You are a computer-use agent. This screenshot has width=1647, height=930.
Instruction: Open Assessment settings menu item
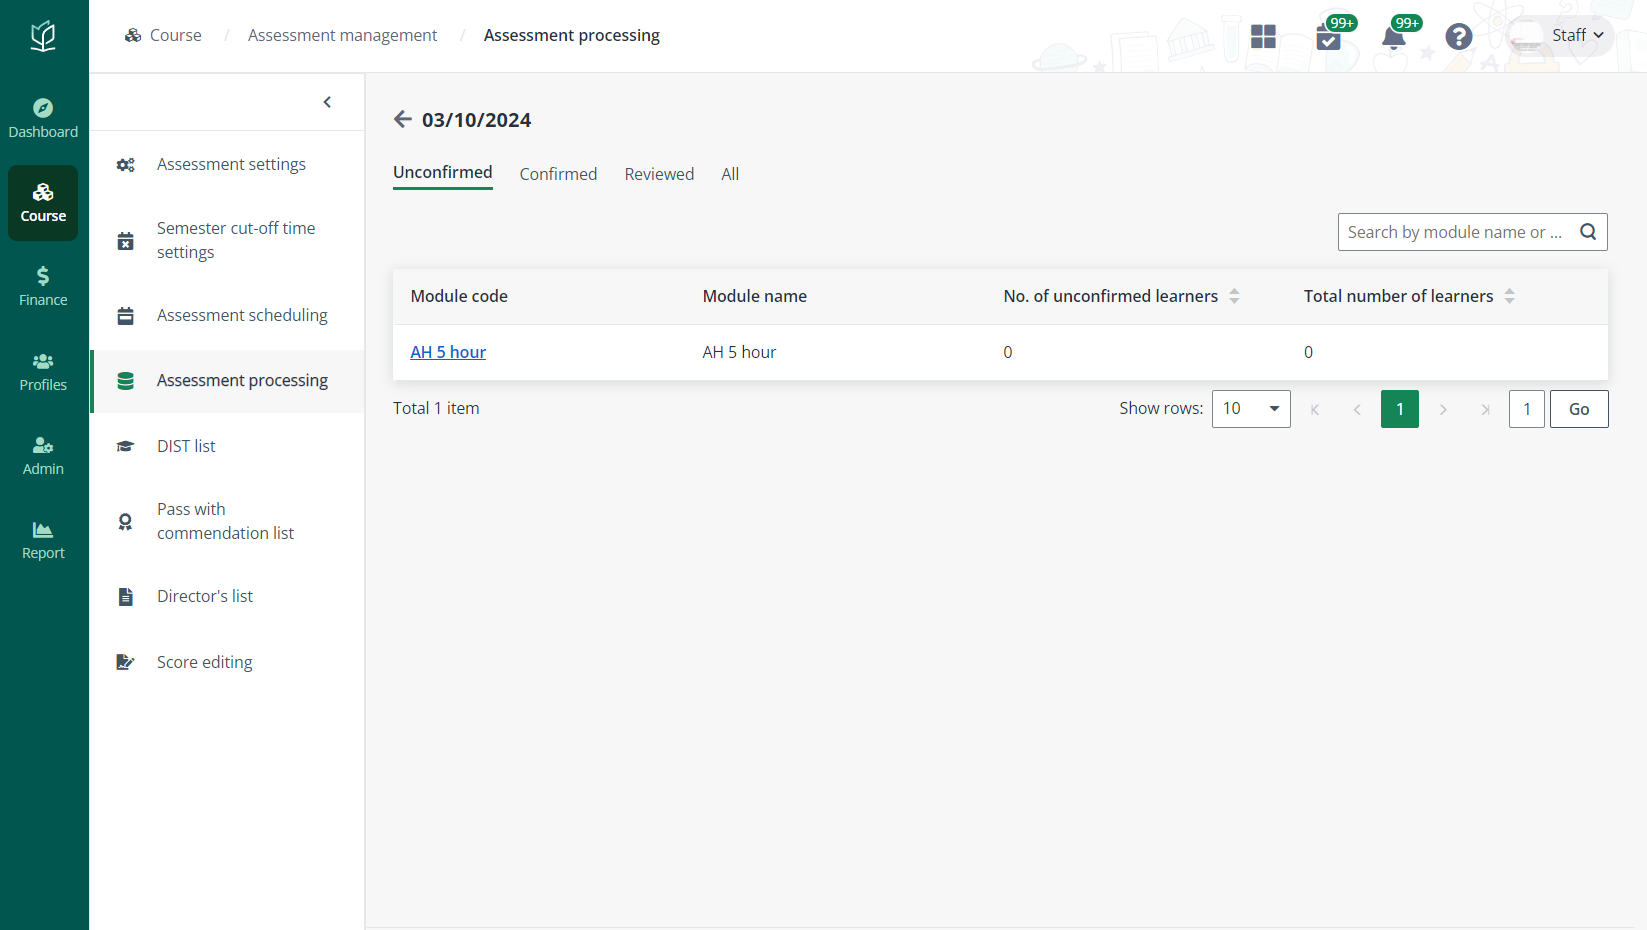pyautogui.click(x=227, y=165)
